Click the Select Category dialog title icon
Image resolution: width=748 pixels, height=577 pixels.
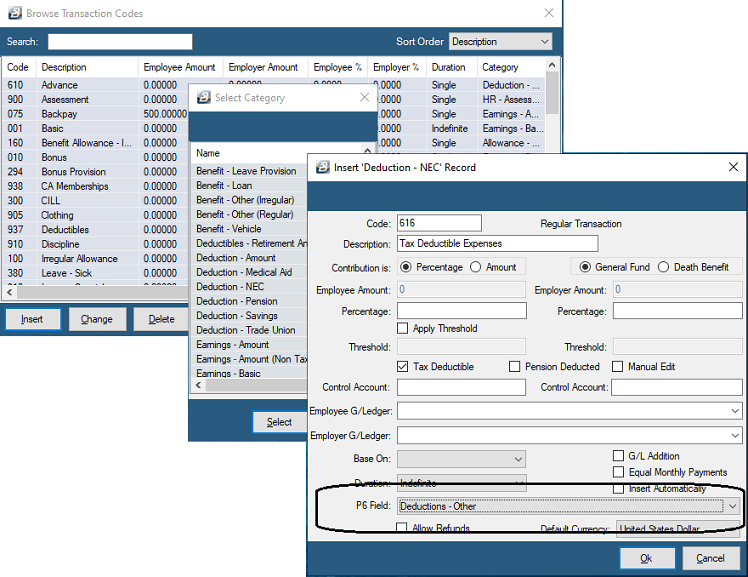[x=204, y=97]
